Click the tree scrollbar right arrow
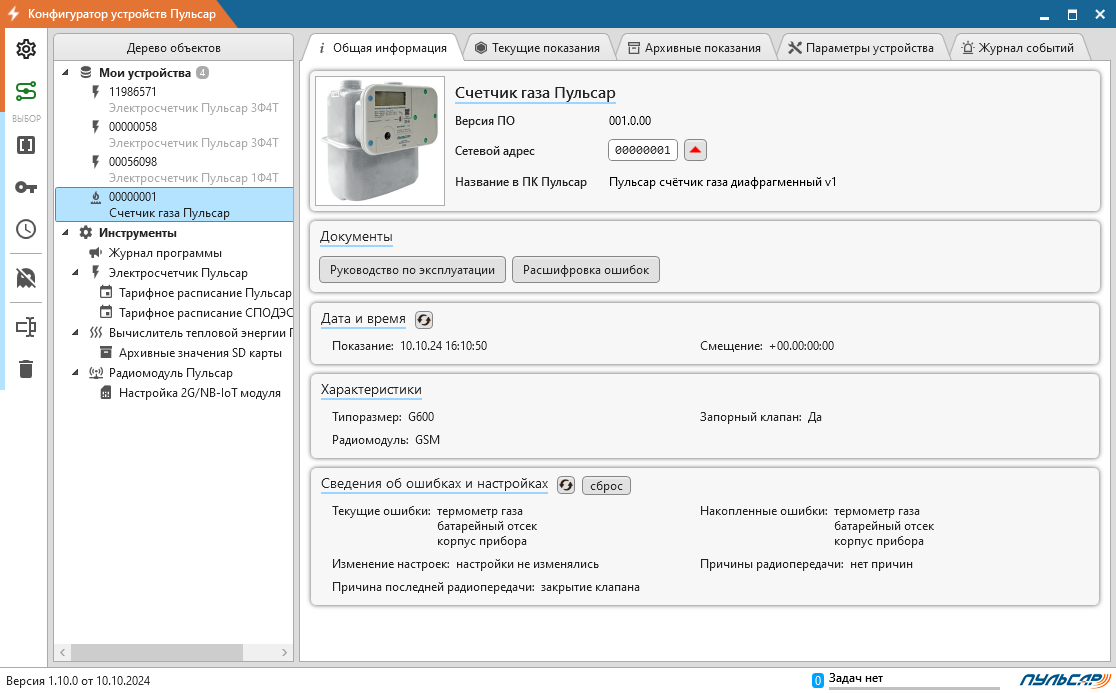This screenshot has width=1116, height=693. click(x=285, y=652)
